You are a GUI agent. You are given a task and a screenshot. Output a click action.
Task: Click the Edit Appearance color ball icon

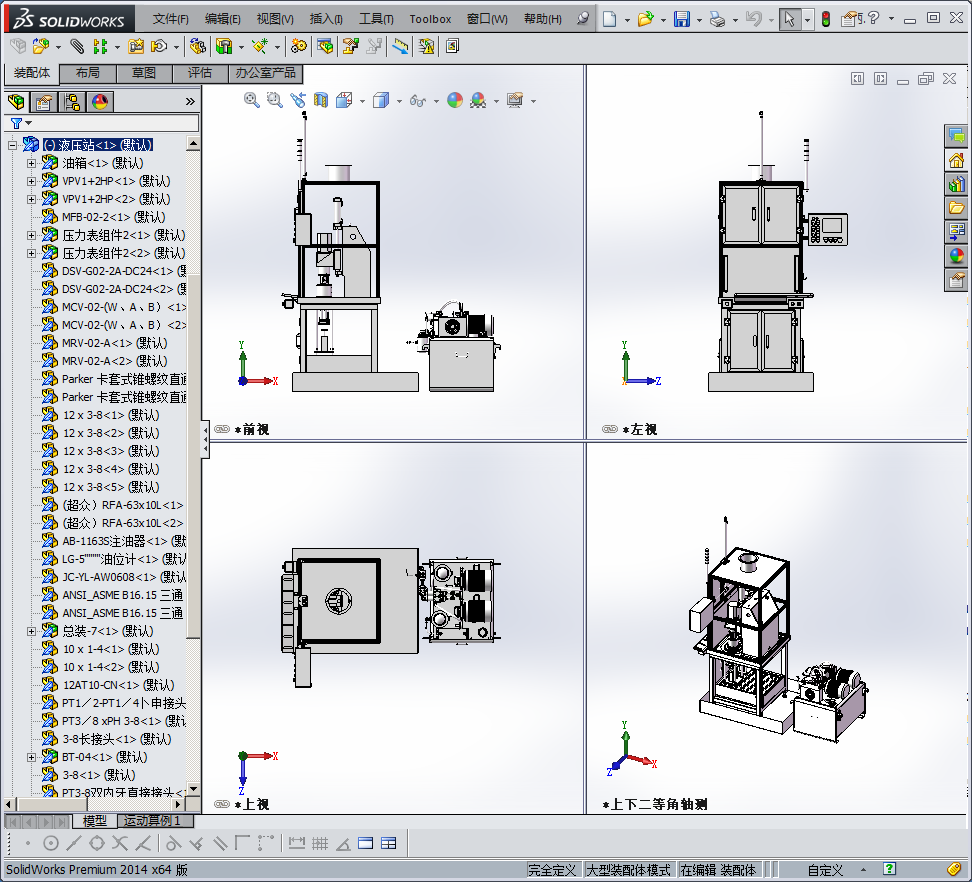tap(455, 100)
